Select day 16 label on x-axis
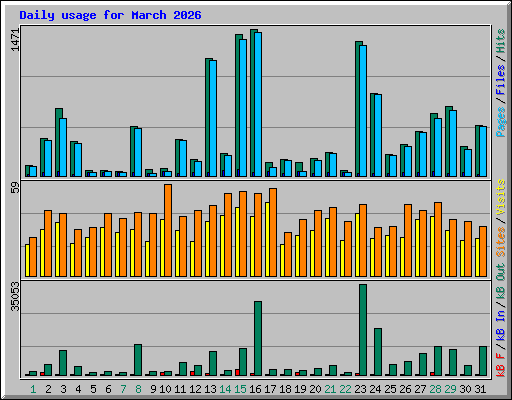The width and height of the screenshot is (512, 400). tap(255, 389)
